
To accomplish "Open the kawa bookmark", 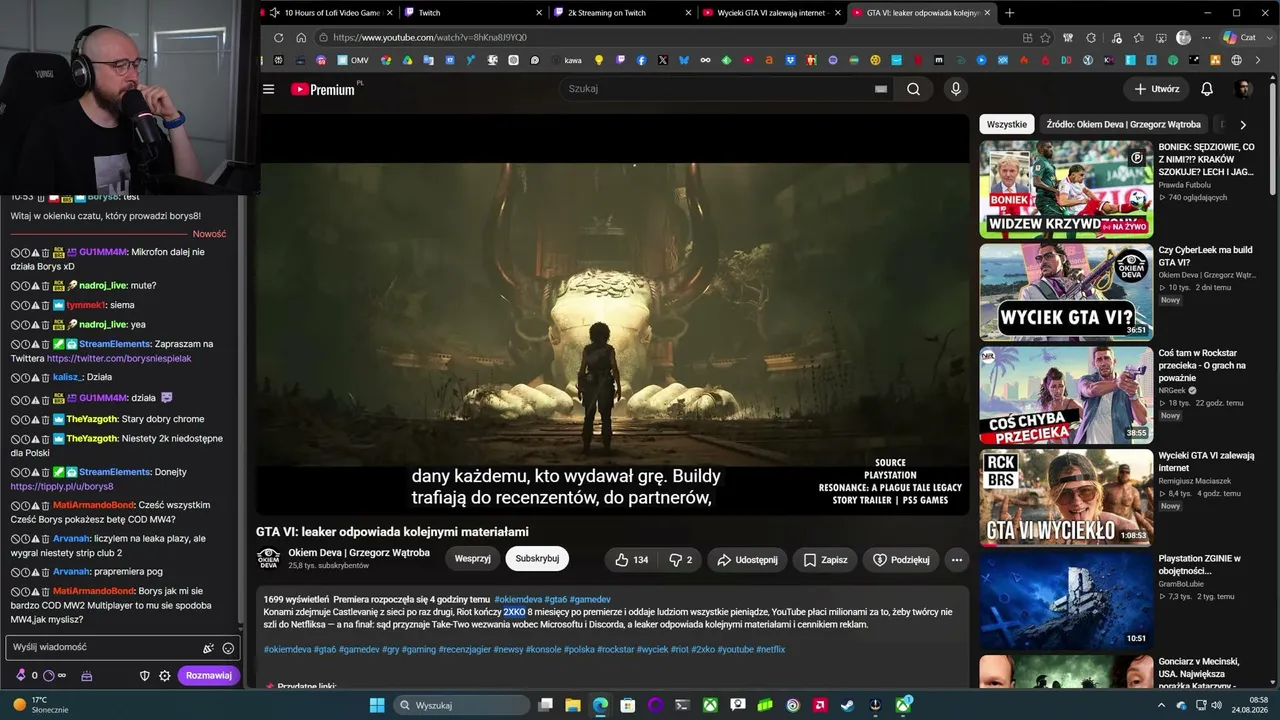I will click(566, 61).
